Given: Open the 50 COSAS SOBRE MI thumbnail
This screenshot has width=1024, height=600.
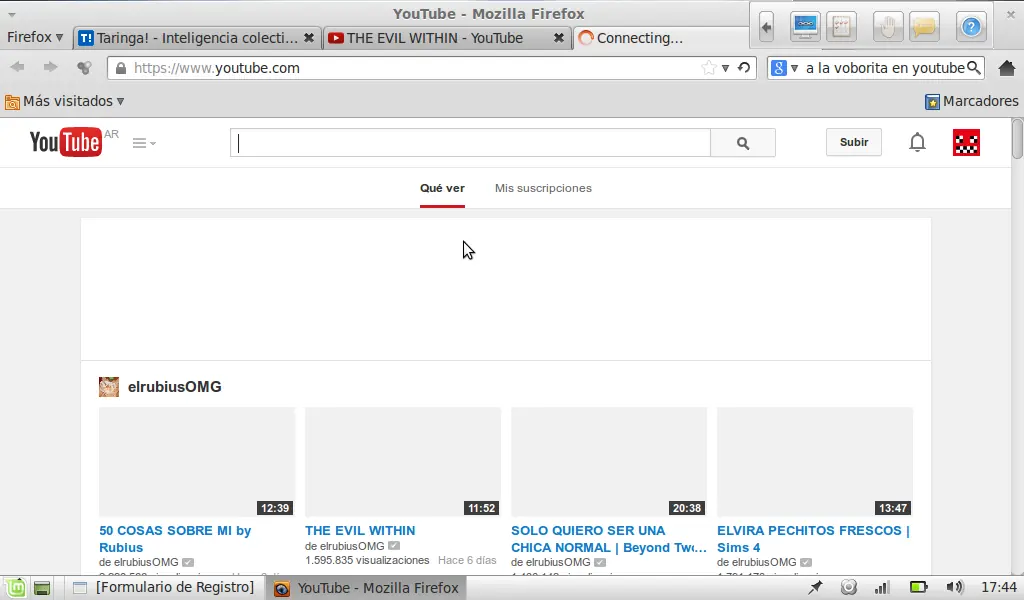Looking at the screenshot, I should click(x=197, y=462).
